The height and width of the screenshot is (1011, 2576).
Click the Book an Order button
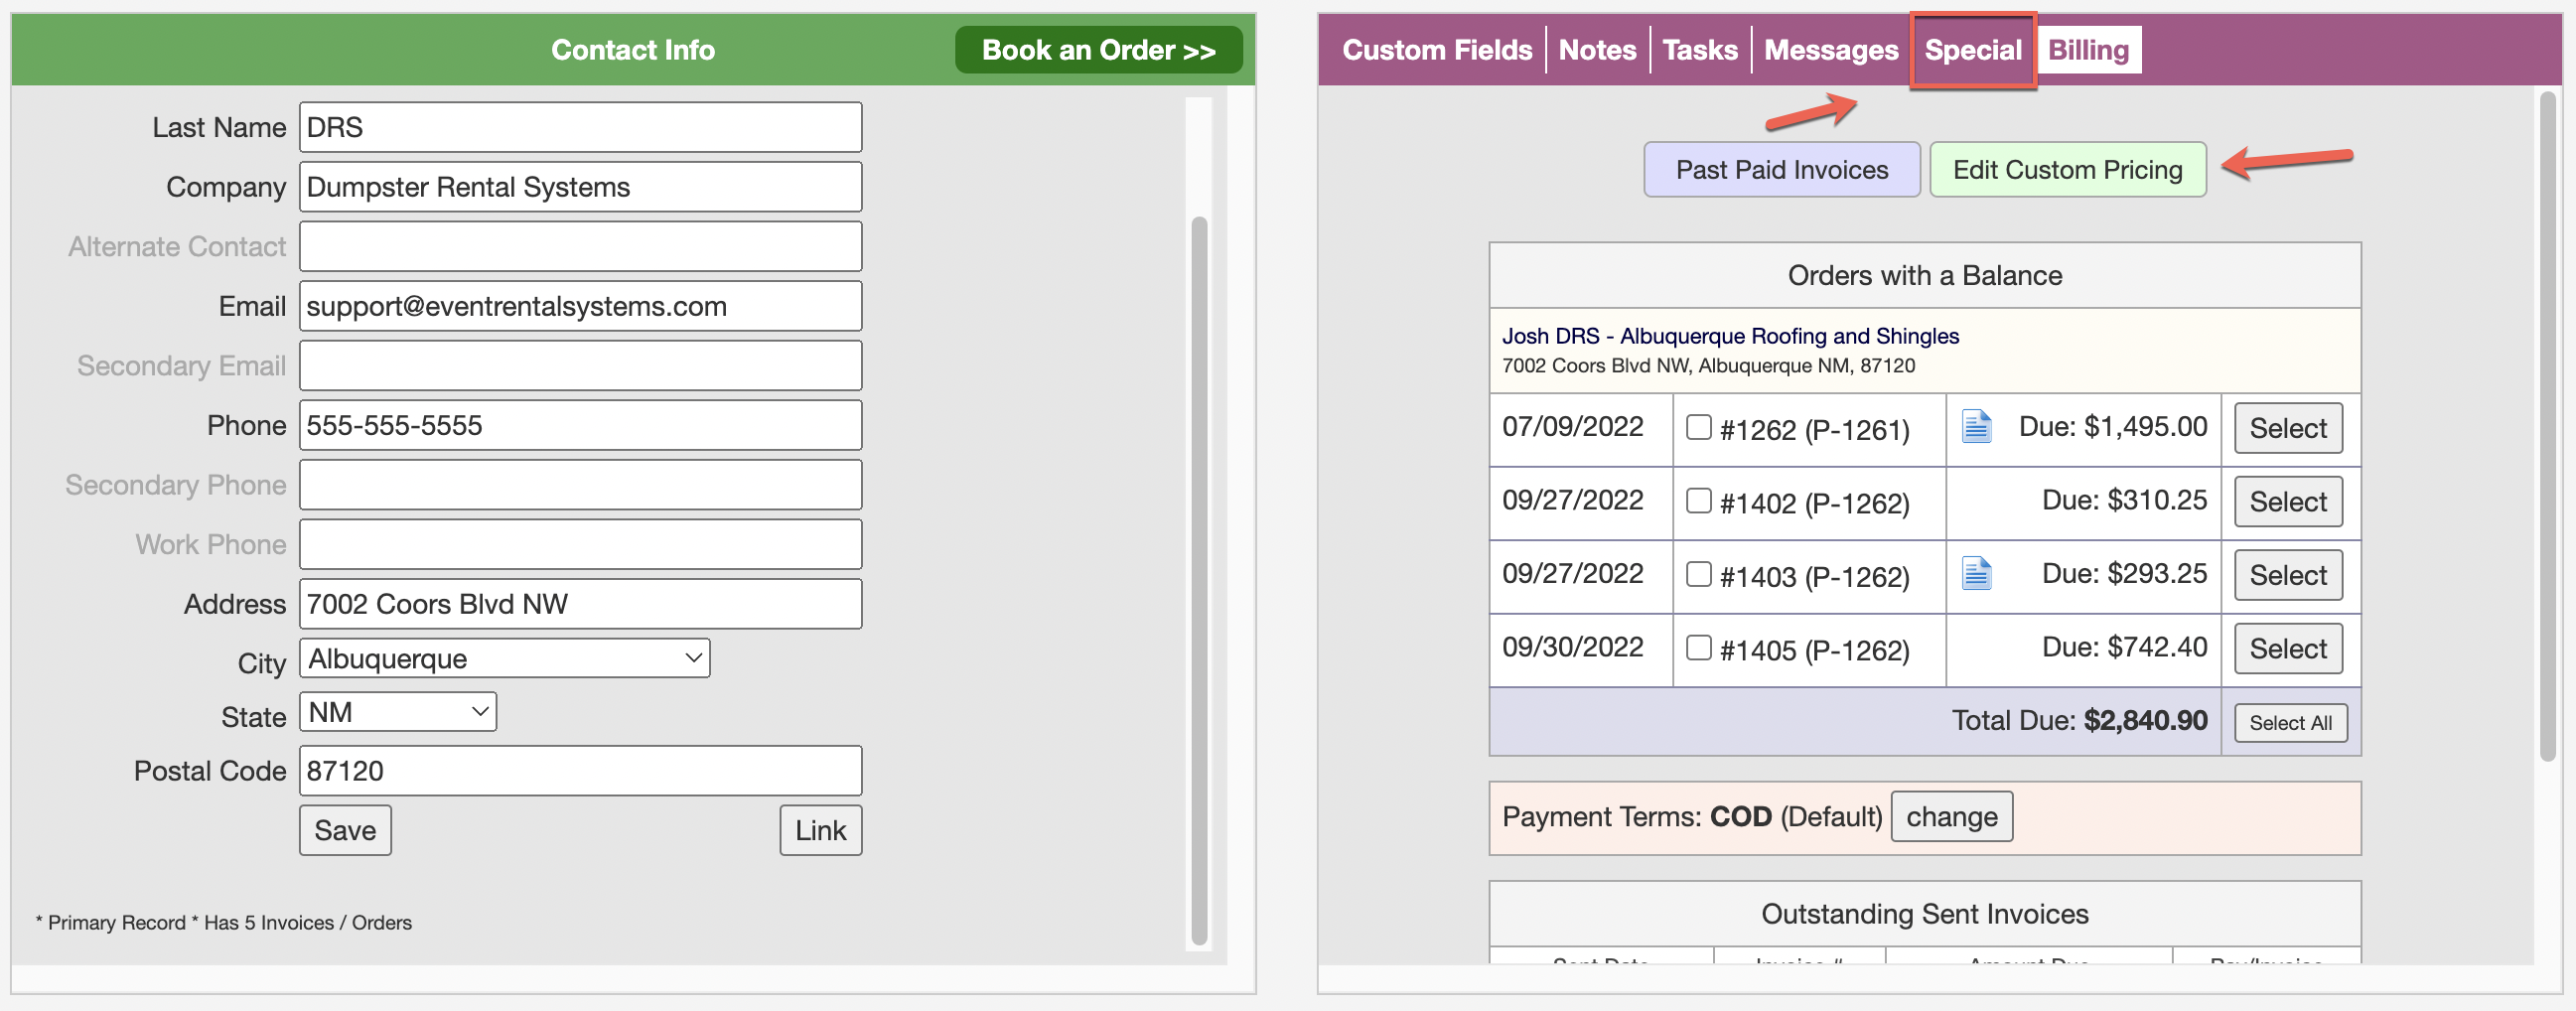pyautogui.click(x=1098, y=50)
